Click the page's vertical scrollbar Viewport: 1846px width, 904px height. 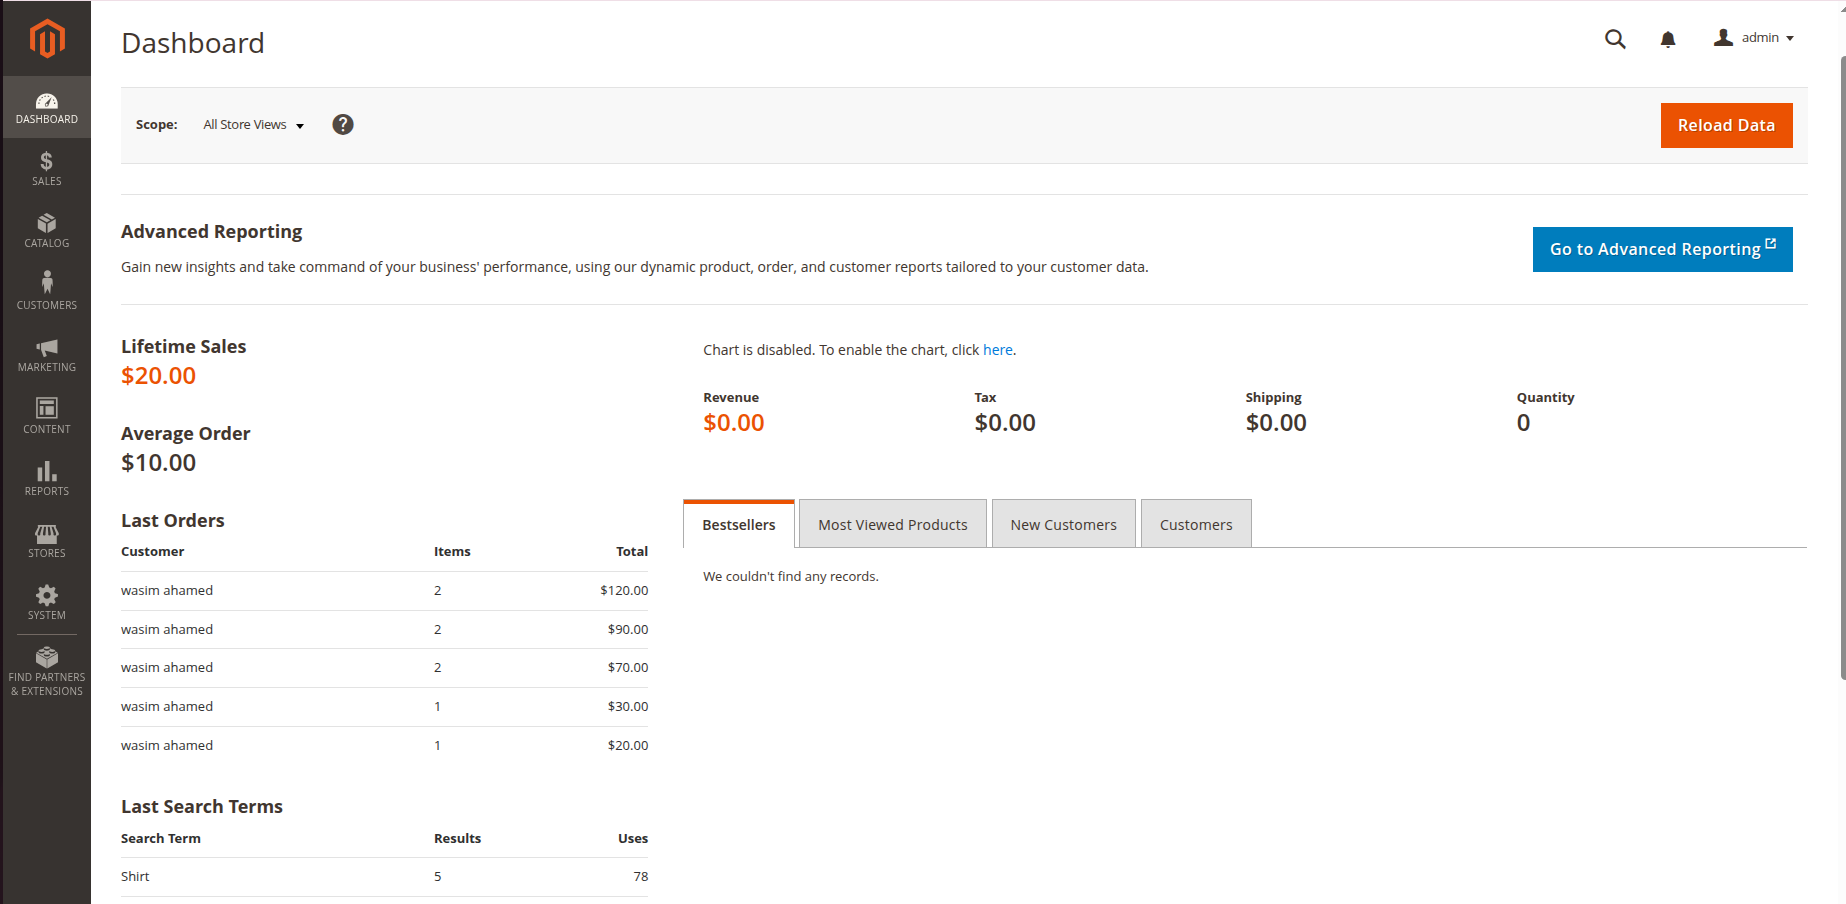point(1842,370)
